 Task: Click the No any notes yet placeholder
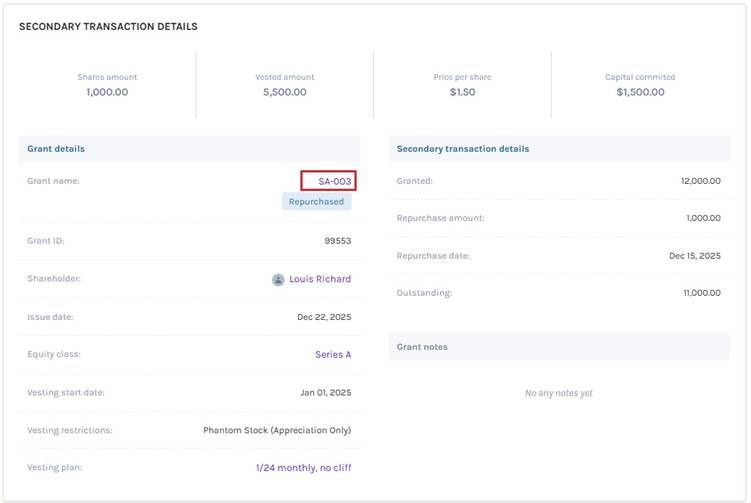point(558,393)
